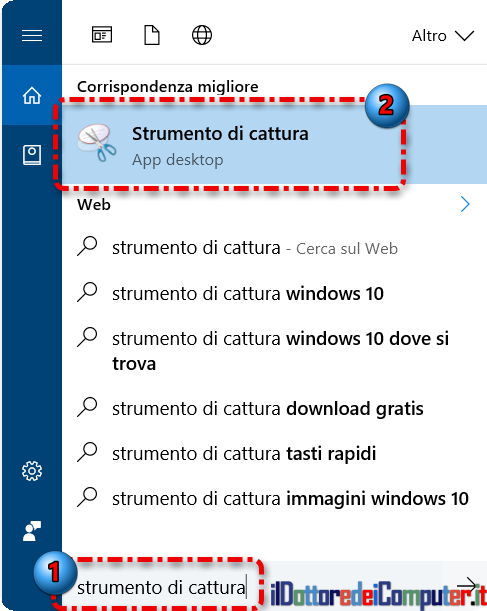Open the hamburger menu in sidebar
The width and height of the screenshot is (487, 611).
click(32, 35)
